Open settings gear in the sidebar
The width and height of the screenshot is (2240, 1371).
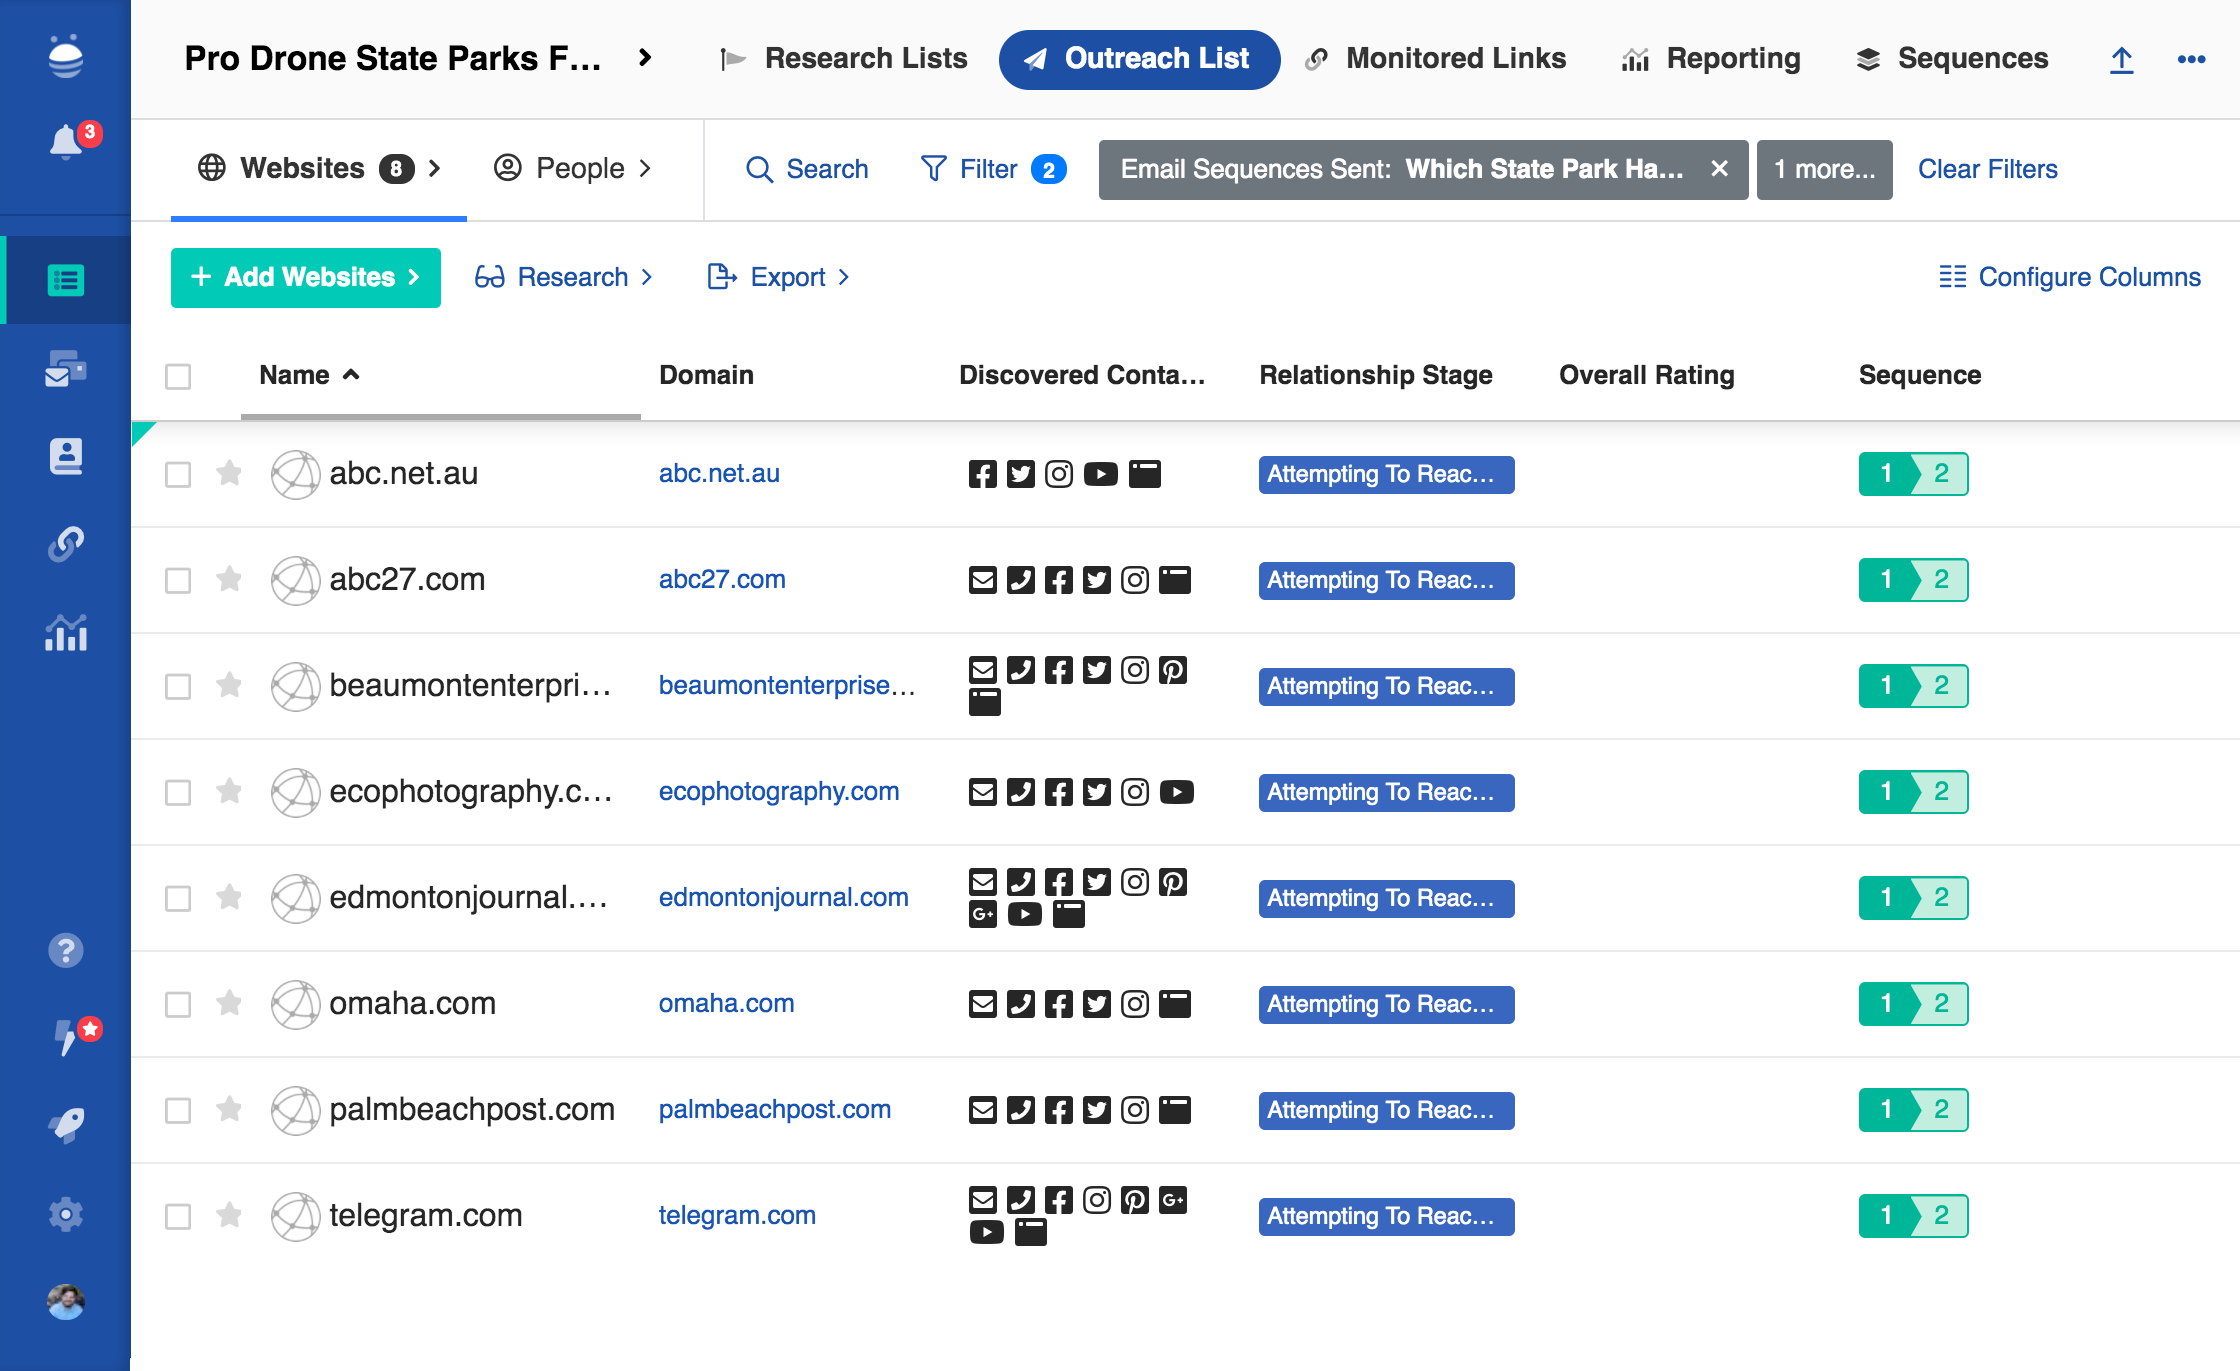66,1214
